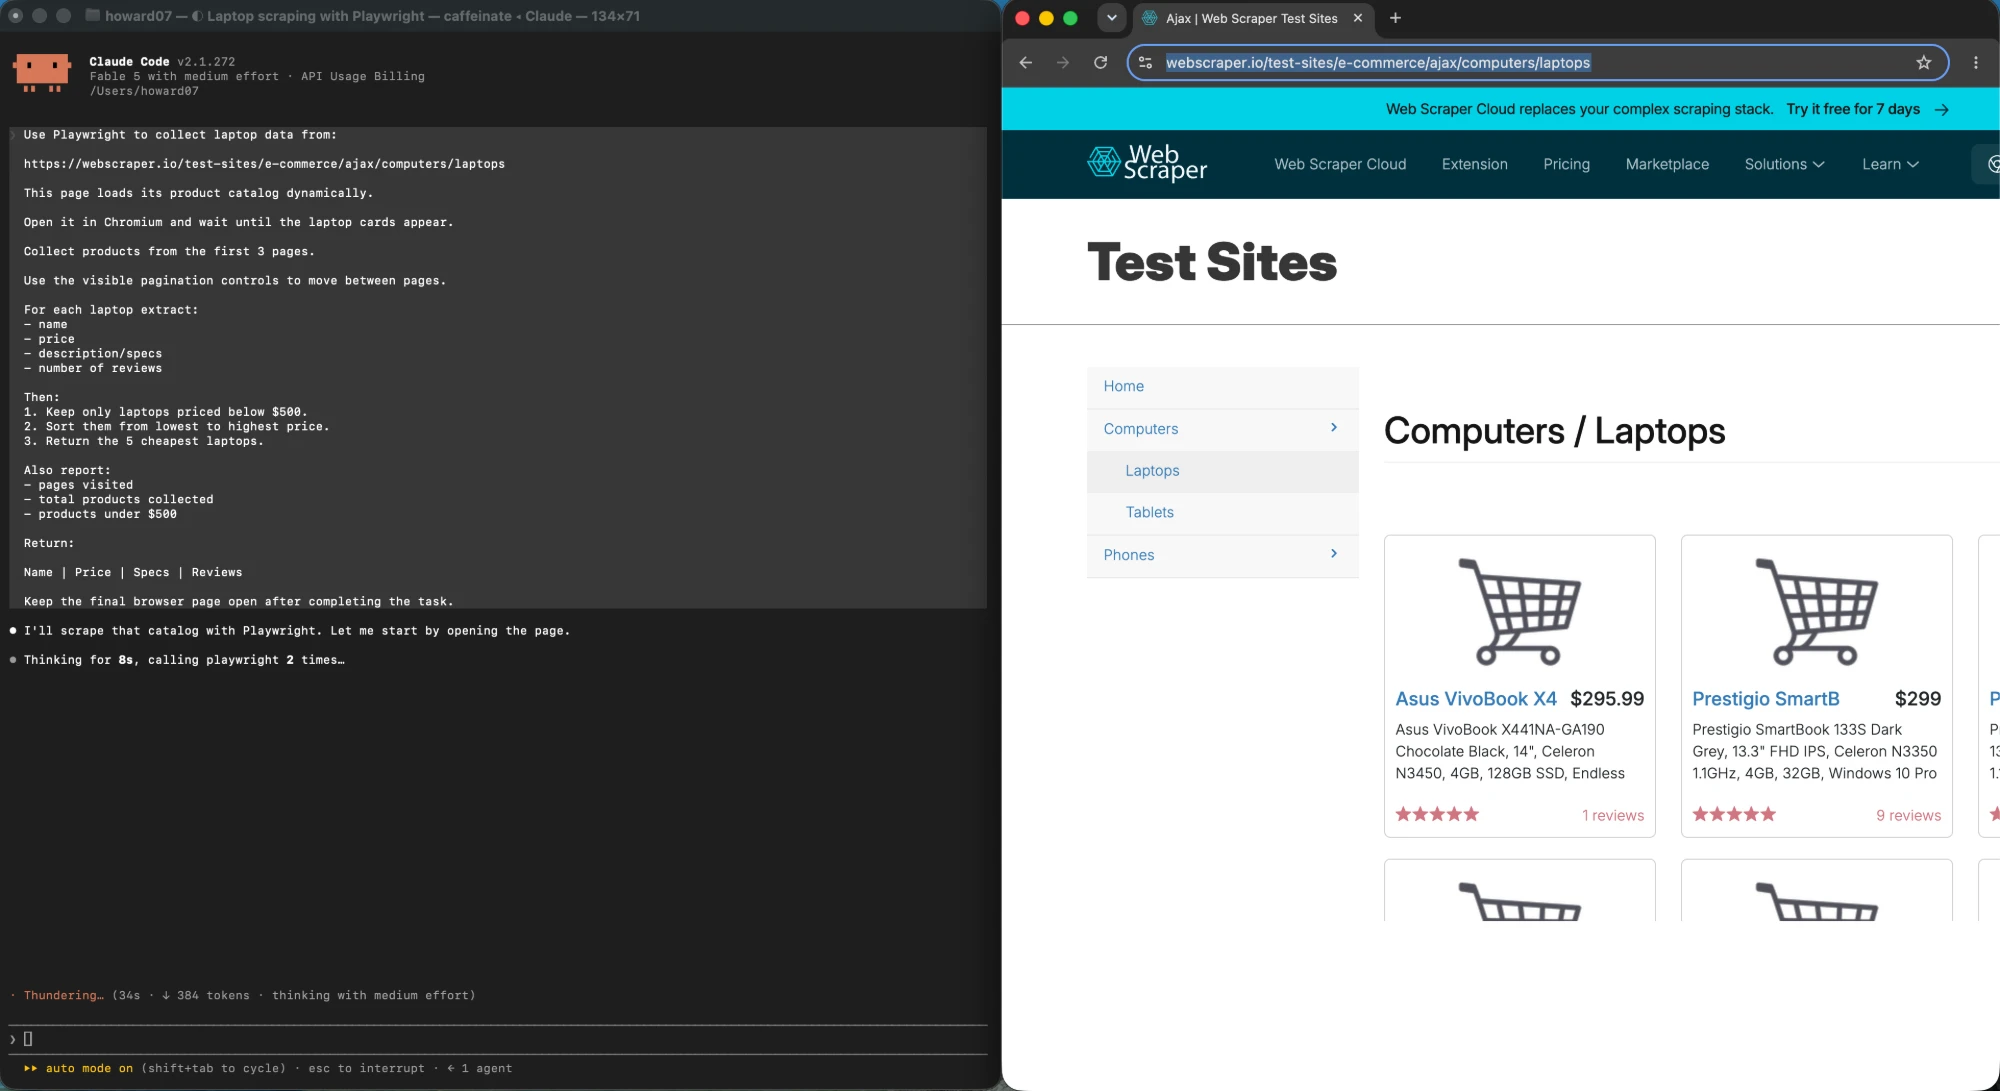Click the folder icon in terminal title bar

pyautogui.click(x=92, y=16)
